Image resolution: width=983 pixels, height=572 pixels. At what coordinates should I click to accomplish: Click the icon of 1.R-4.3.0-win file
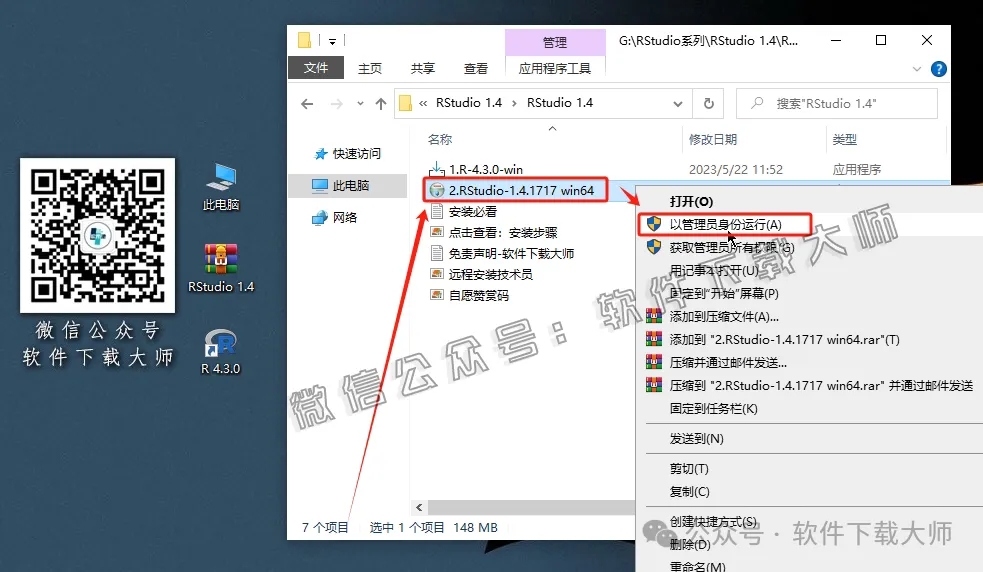(436, 169)
